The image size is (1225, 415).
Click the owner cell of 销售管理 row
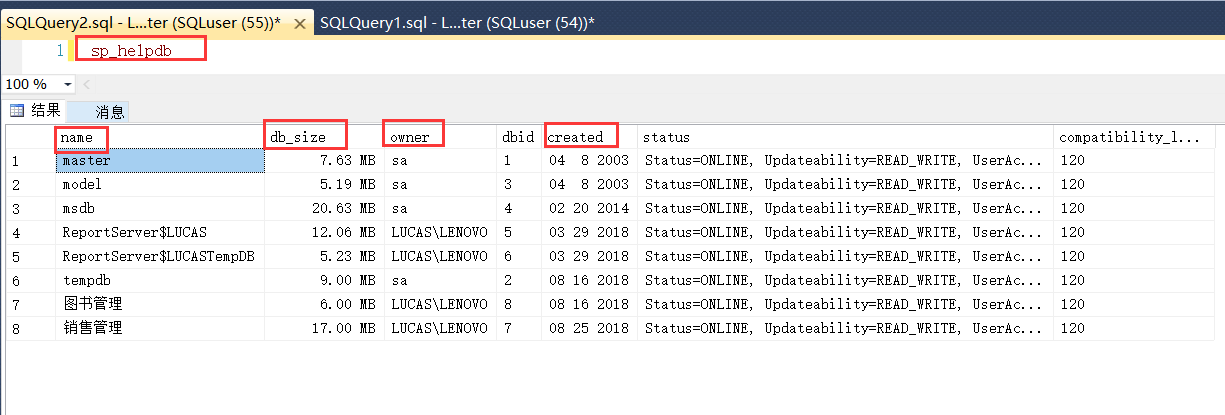click(x=441, y=327)
